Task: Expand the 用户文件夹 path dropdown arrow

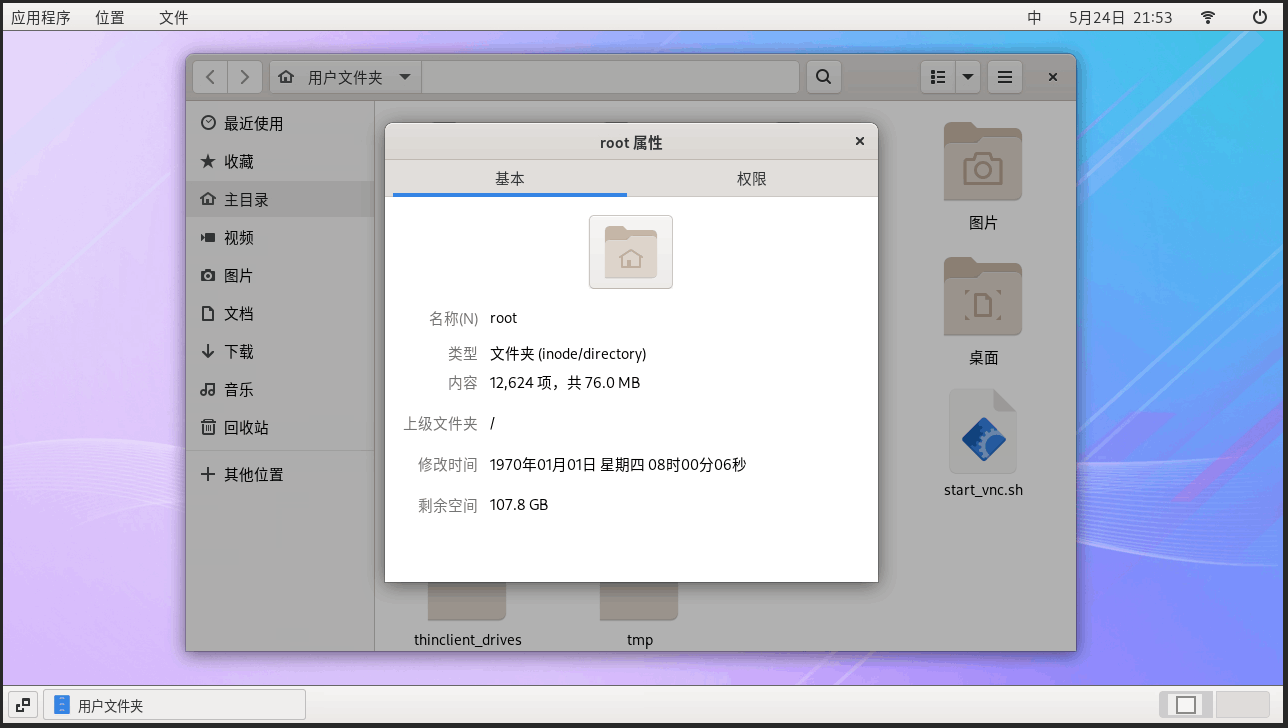Action: point(404,77)
